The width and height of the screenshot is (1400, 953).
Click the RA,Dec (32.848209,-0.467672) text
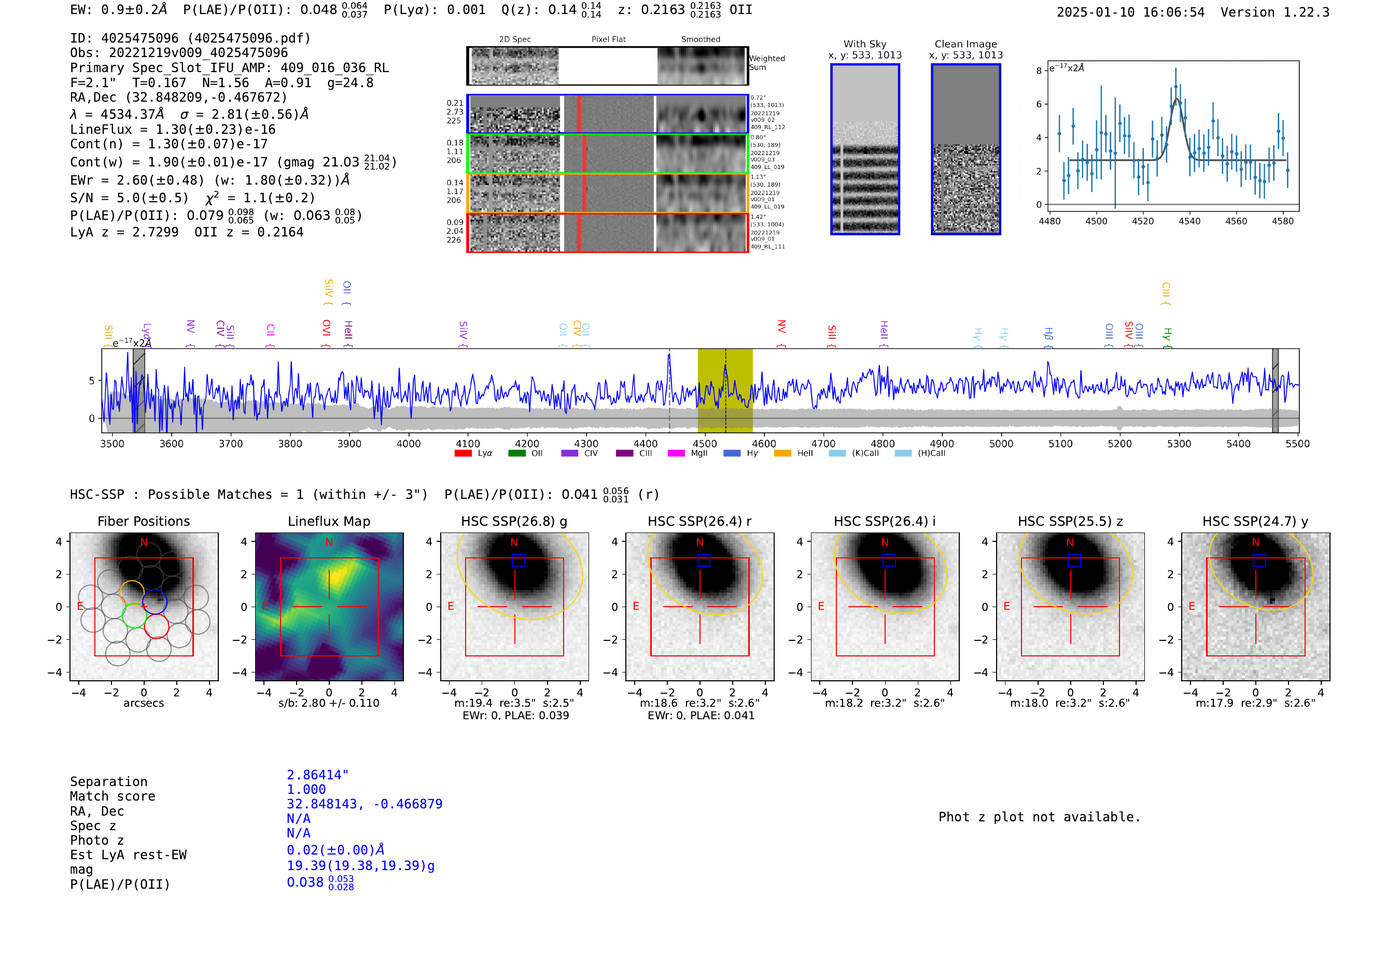click(x=178, y=97)
